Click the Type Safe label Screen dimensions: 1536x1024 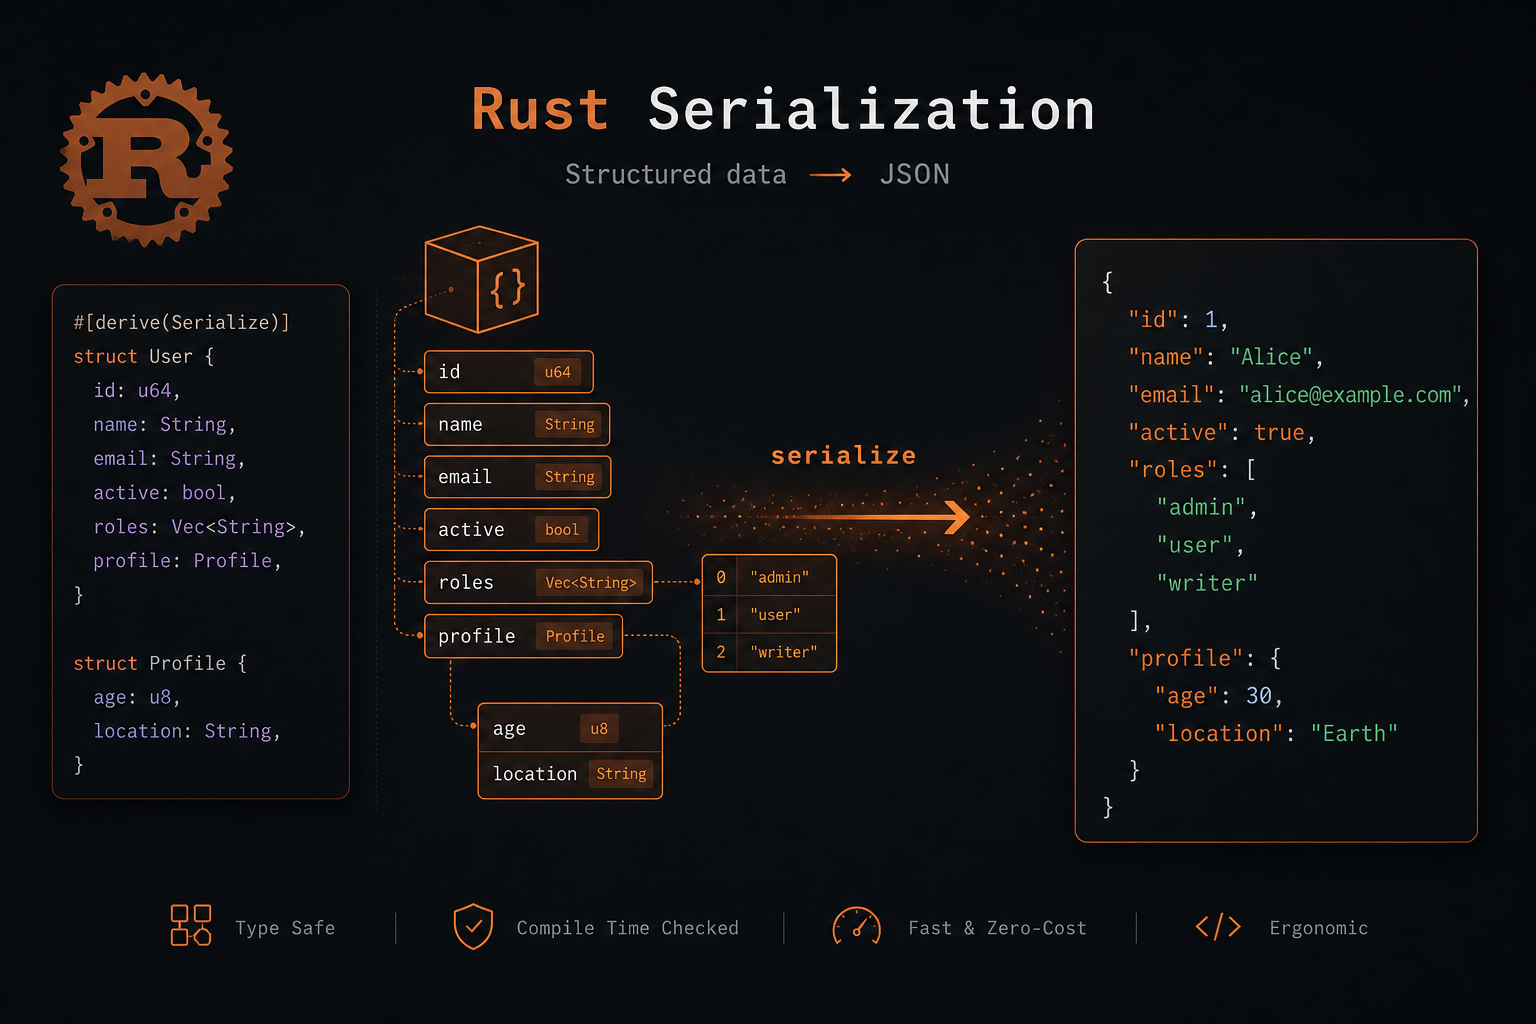tap(285, 928)
